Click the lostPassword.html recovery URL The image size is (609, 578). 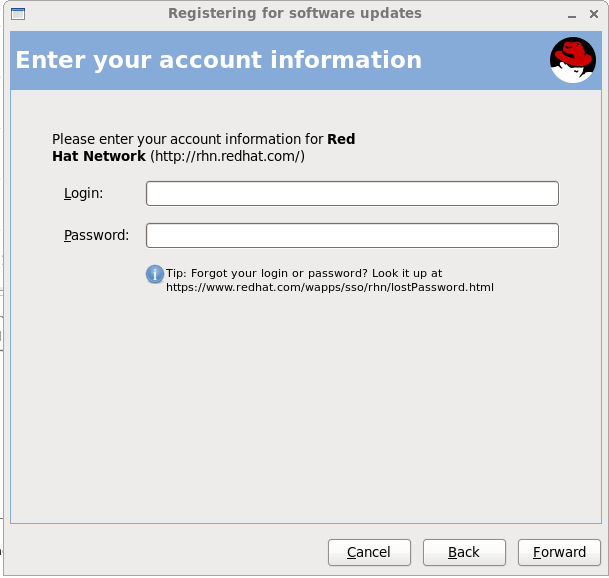[330, 287]
